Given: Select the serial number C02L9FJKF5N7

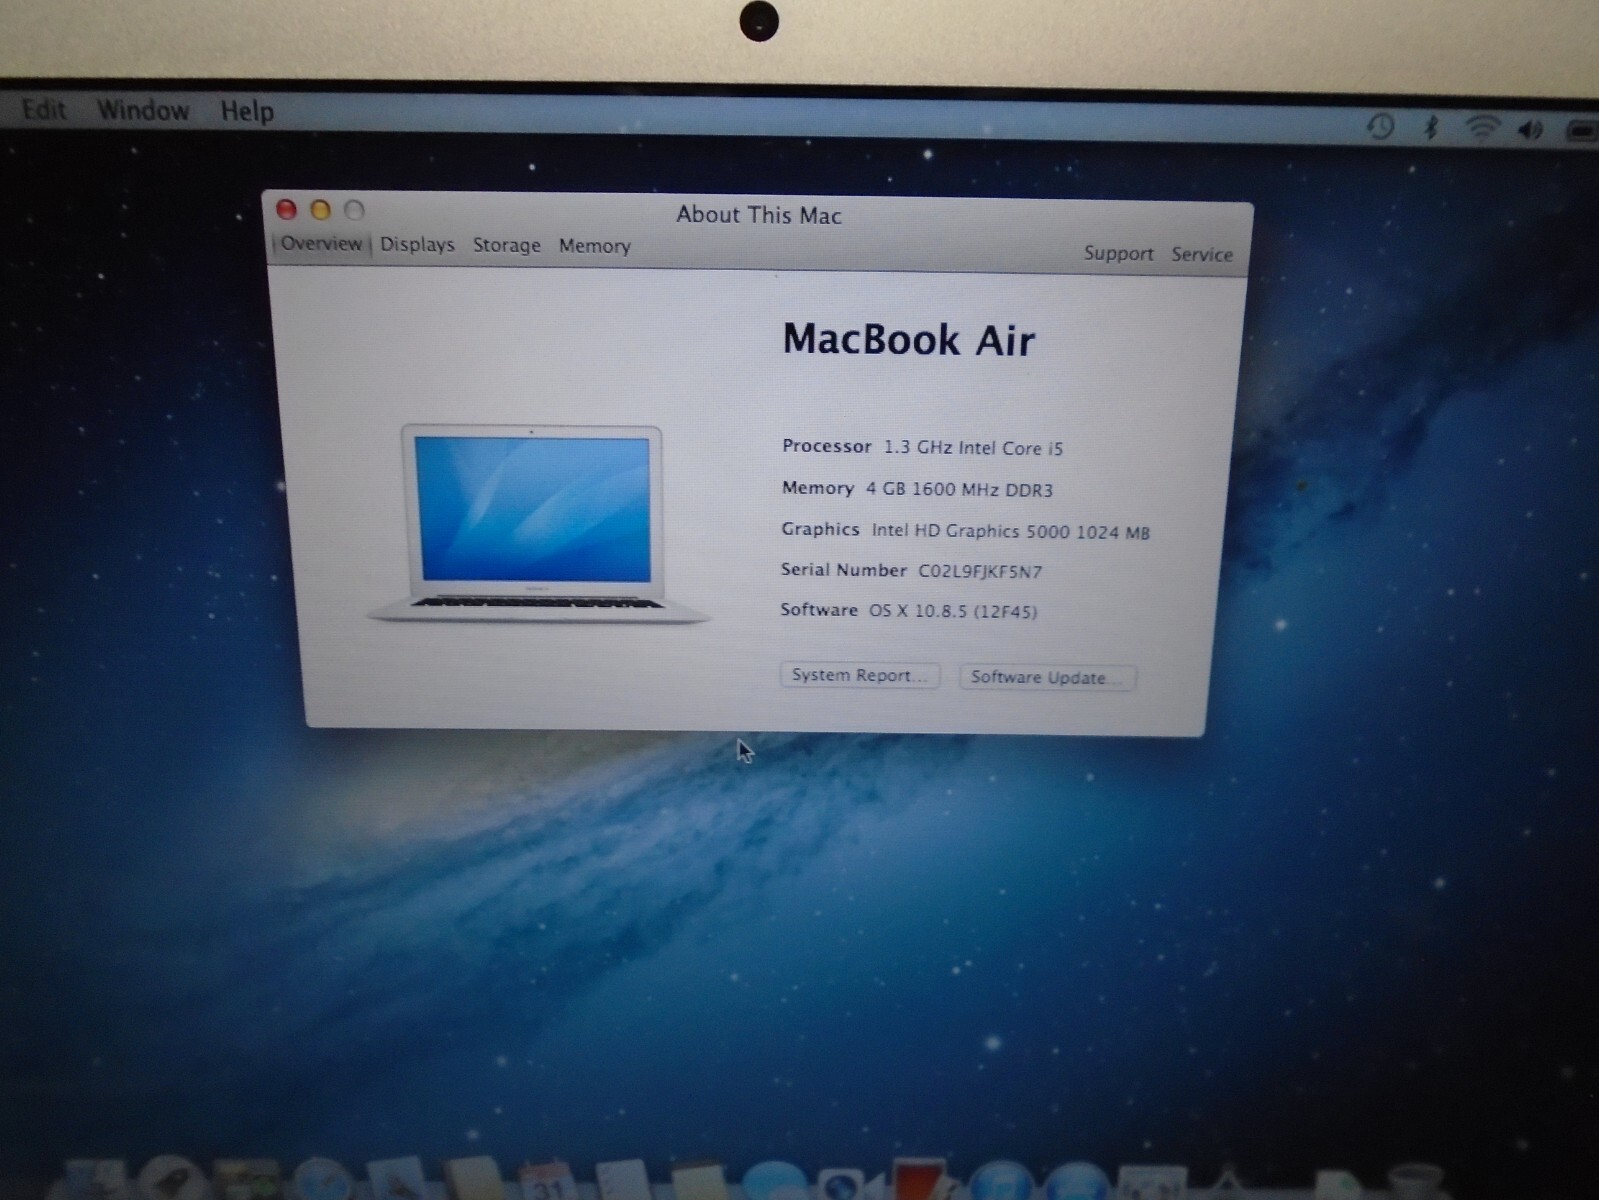Looking at the screenshot, I should tap(980, 572).
